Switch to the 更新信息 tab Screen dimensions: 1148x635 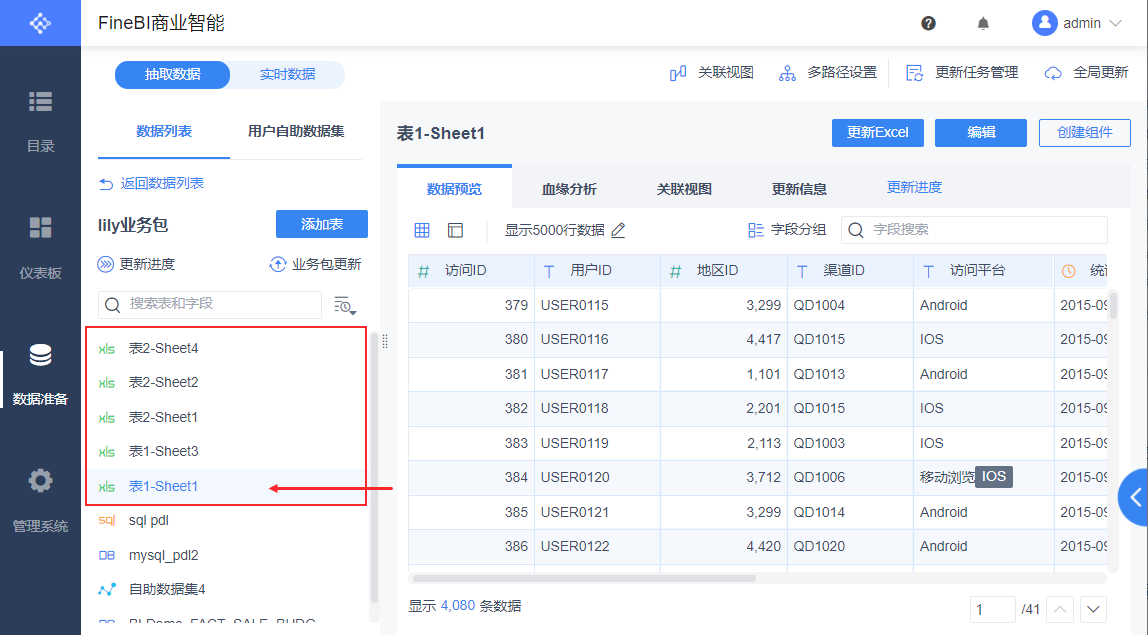coord(799,189)
